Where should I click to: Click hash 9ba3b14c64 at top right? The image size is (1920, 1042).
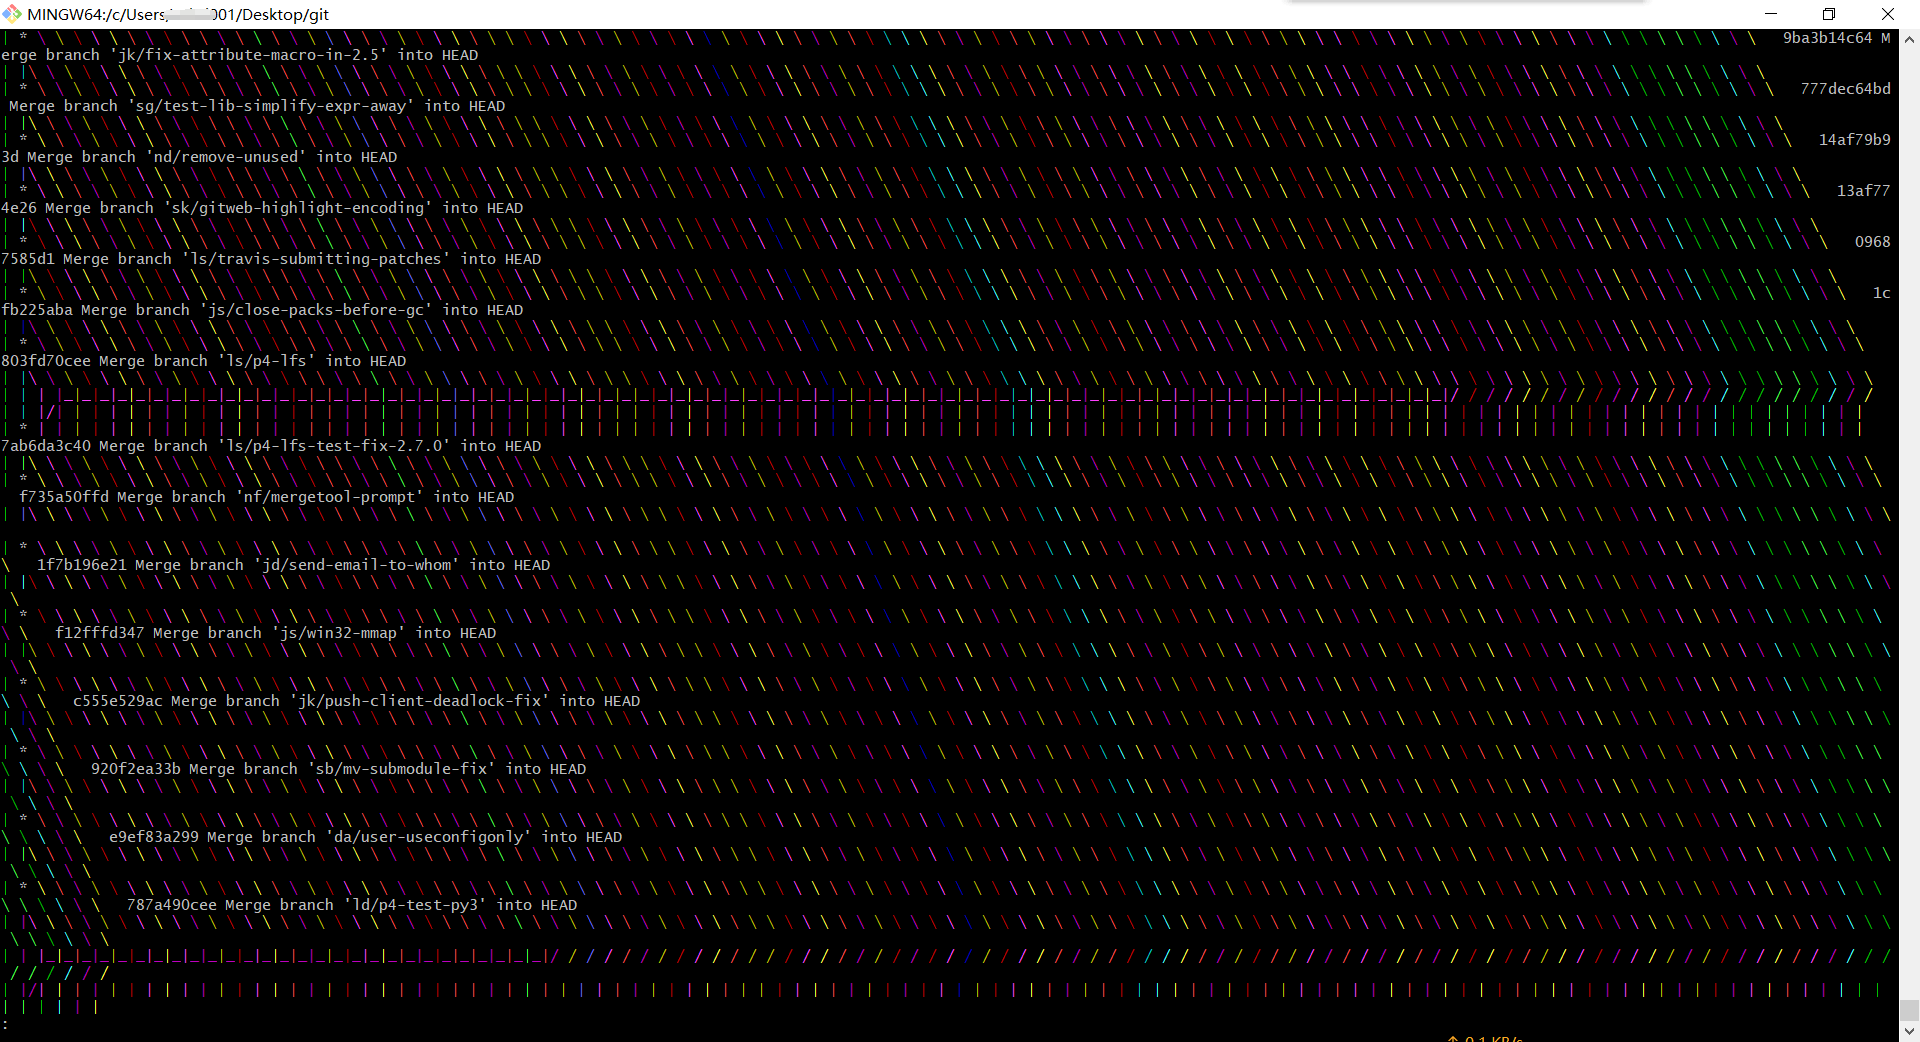coord(1827,38)
